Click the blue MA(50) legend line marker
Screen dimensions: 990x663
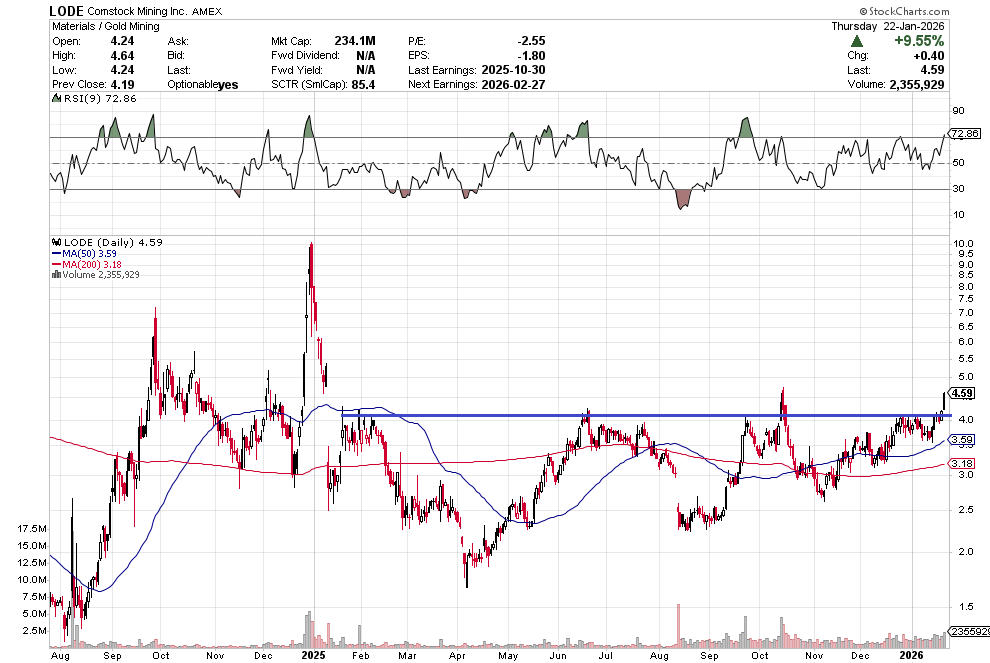[x=56, y=254]
